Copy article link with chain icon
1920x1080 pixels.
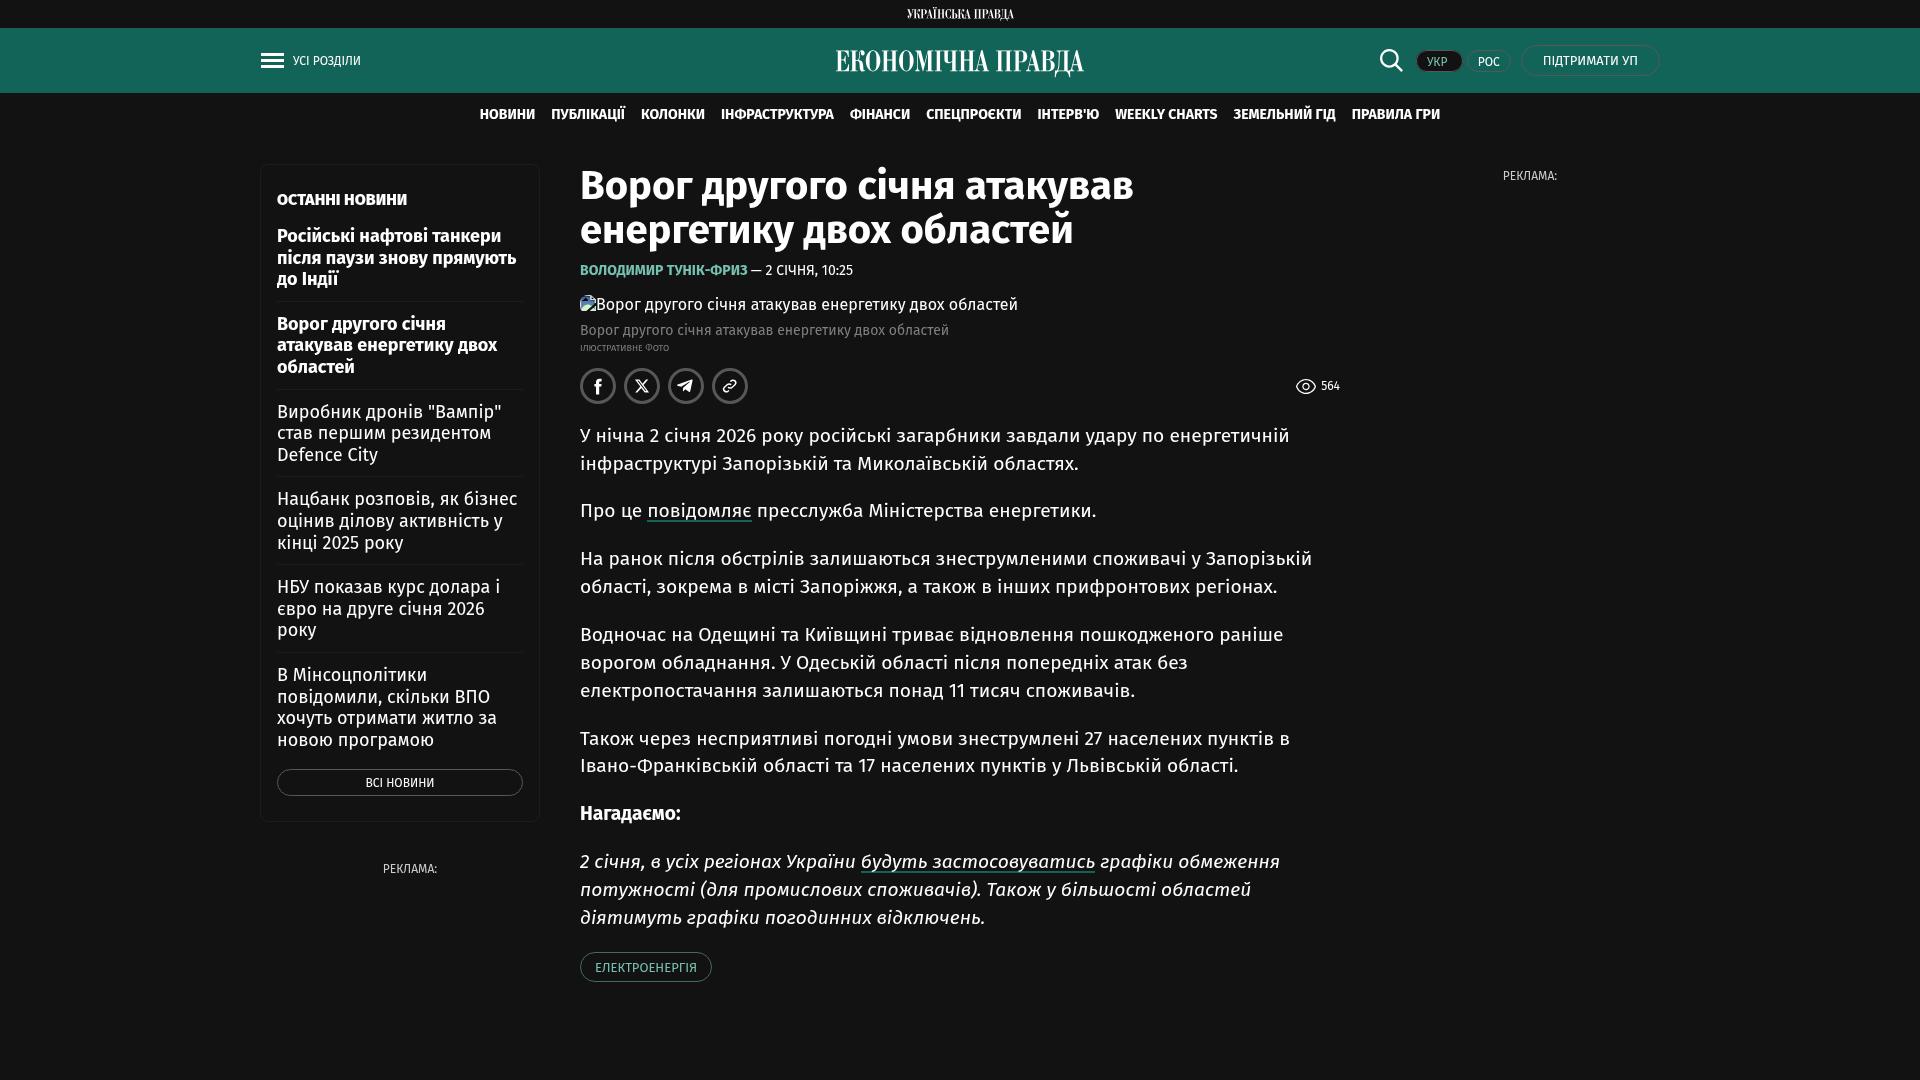[x=730, y=386]
